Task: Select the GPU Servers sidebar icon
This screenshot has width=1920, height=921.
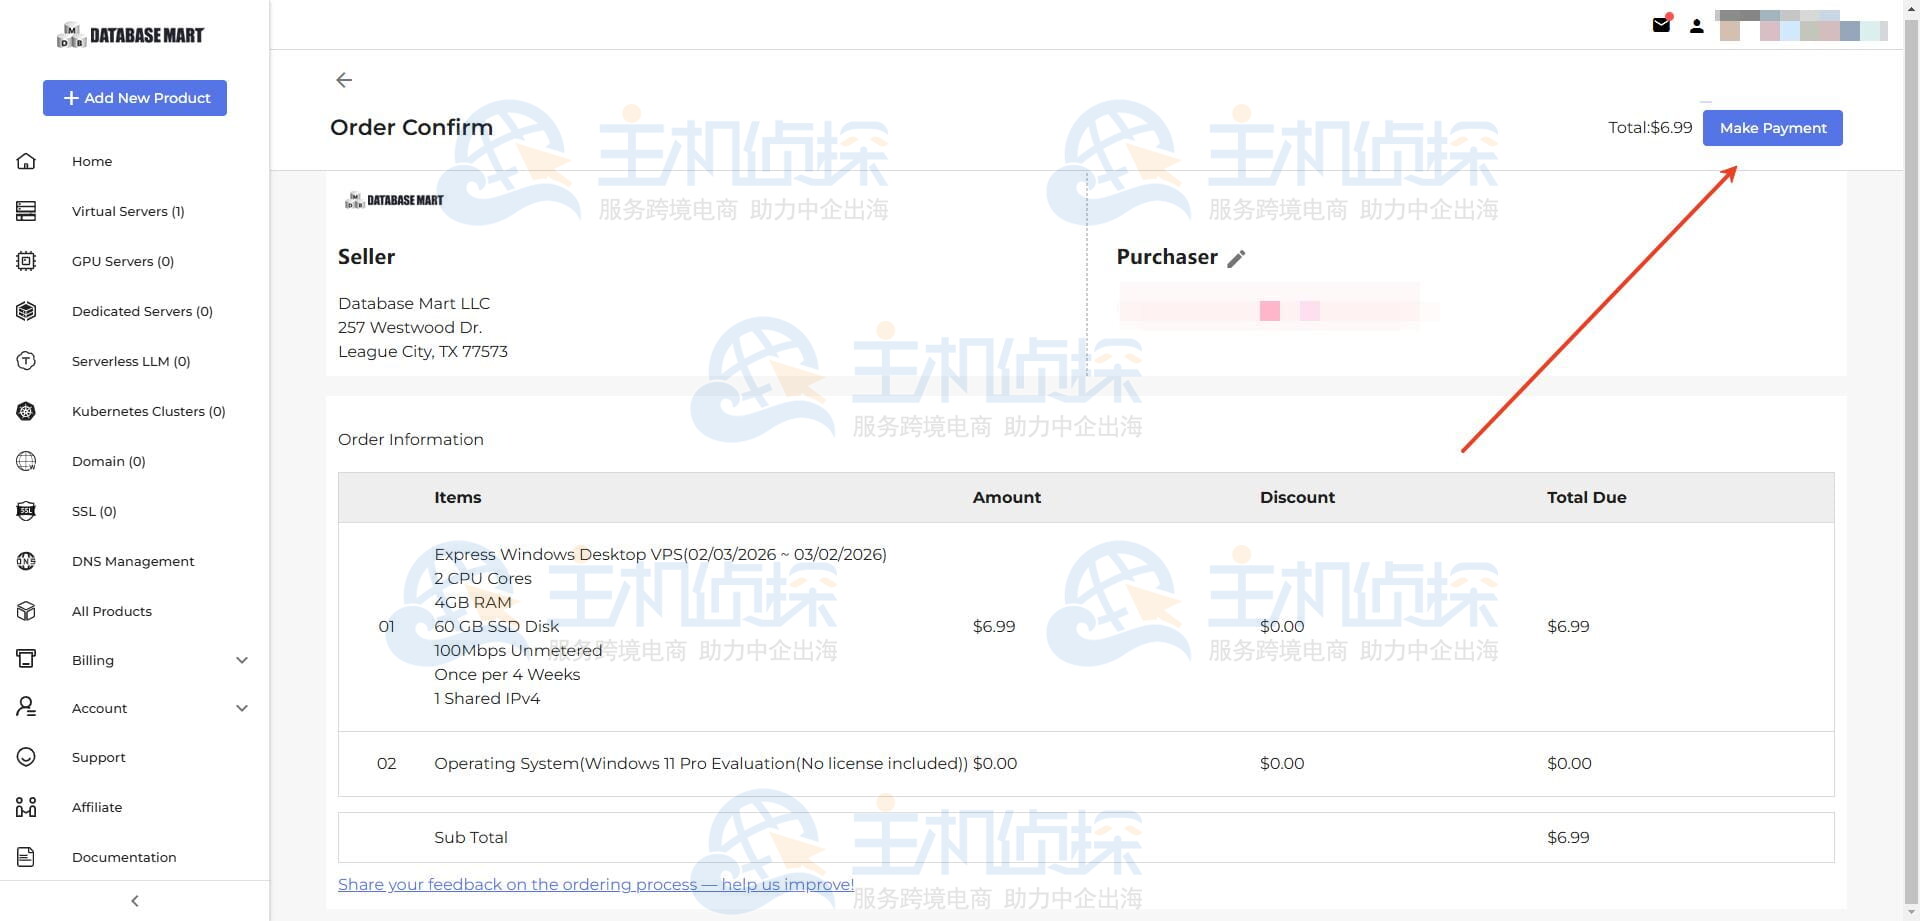Action: point(25,261)
